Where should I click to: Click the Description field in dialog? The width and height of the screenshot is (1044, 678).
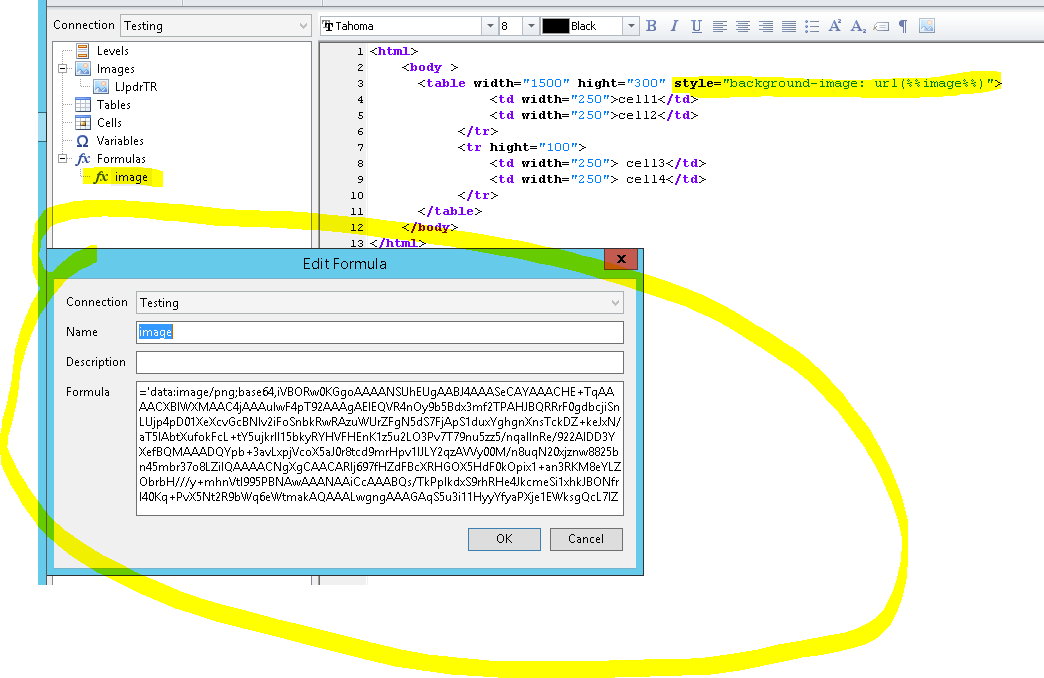click(x=380, y=362)
